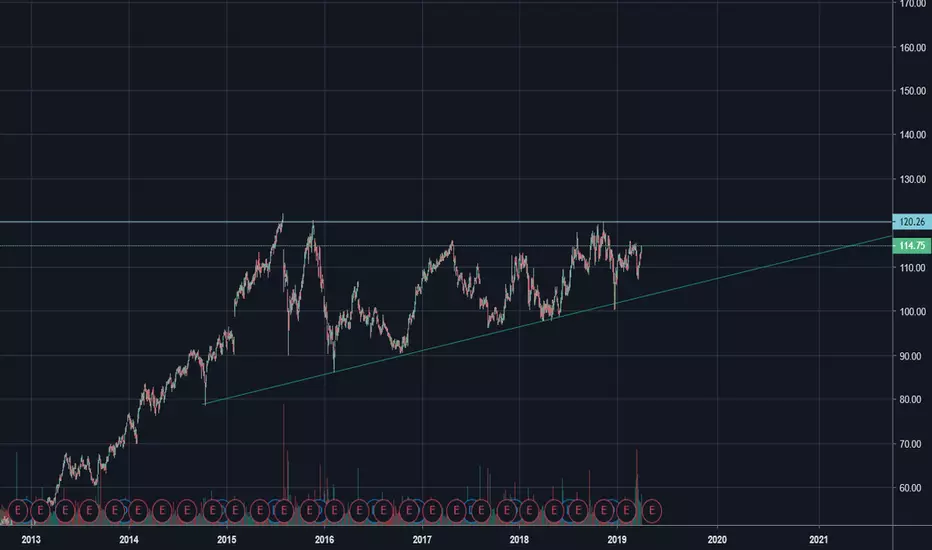Viewport: 932px width, 550px height.
Task: Select the green 114.75 current price label
Action: click(912, 246)
